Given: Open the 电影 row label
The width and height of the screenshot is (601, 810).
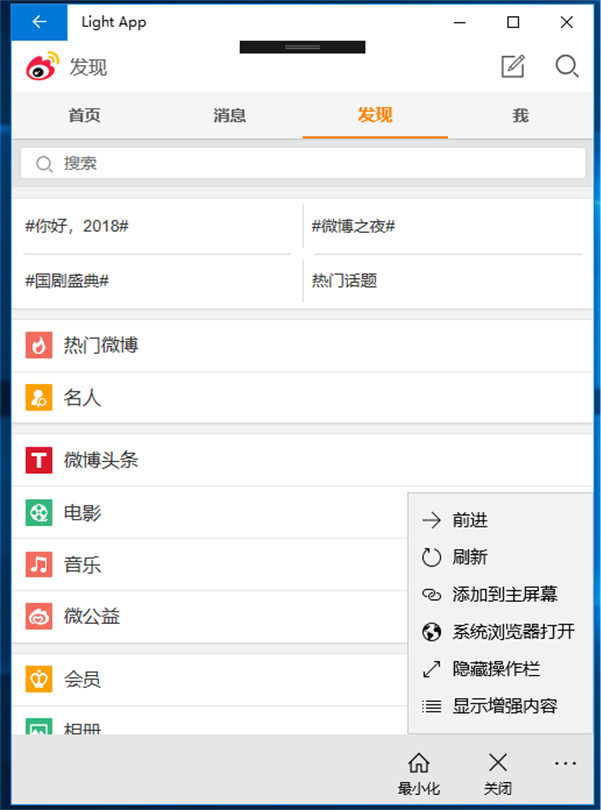Looking at the screenshot, I should pos(82,512).
